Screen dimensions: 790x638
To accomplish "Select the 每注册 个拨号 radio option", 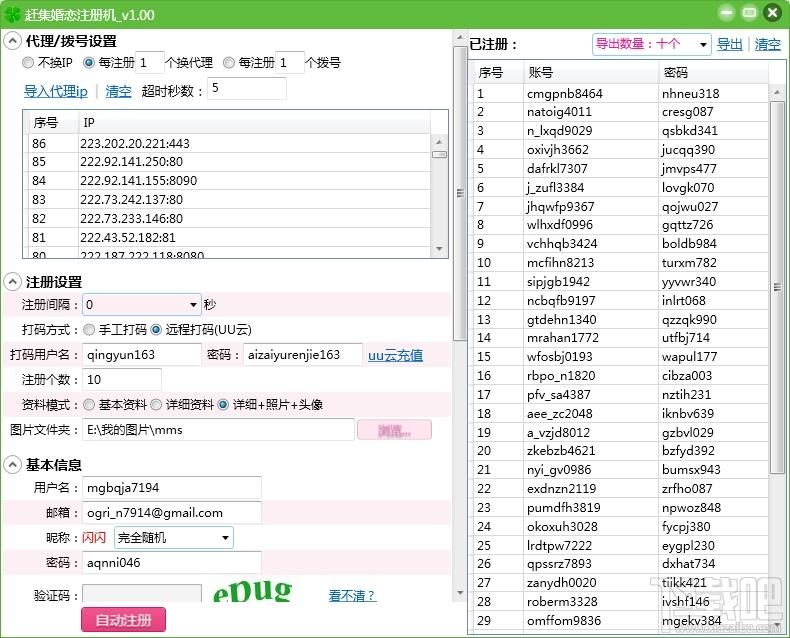I will 229,62.
